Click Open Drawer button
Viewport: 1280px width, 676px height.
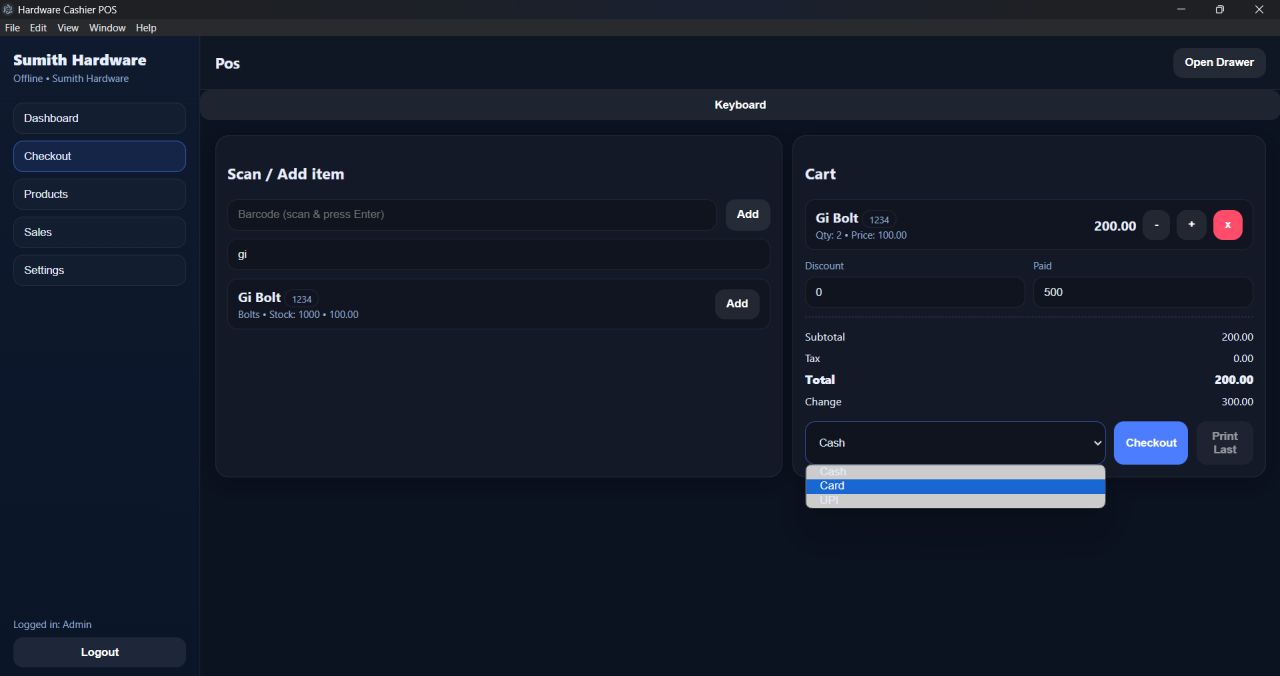1219,62
